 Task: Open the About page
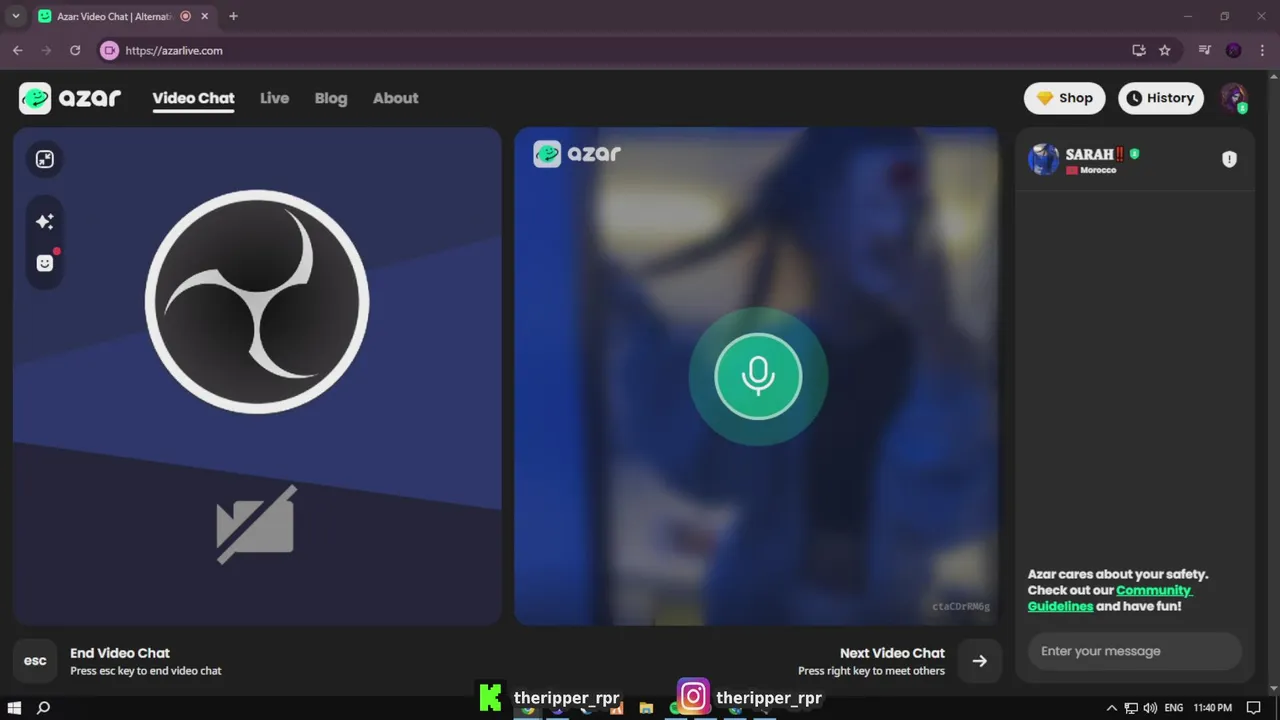(395, 98)
